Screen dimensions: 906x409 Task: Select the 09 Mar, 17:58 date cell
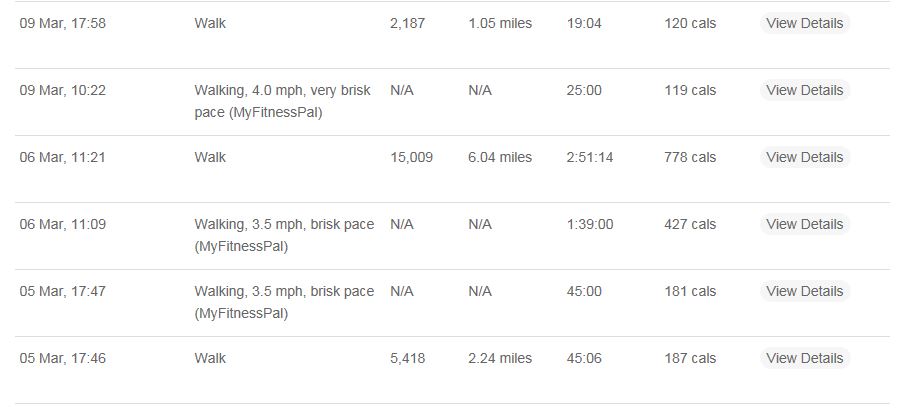coord(62,24)
